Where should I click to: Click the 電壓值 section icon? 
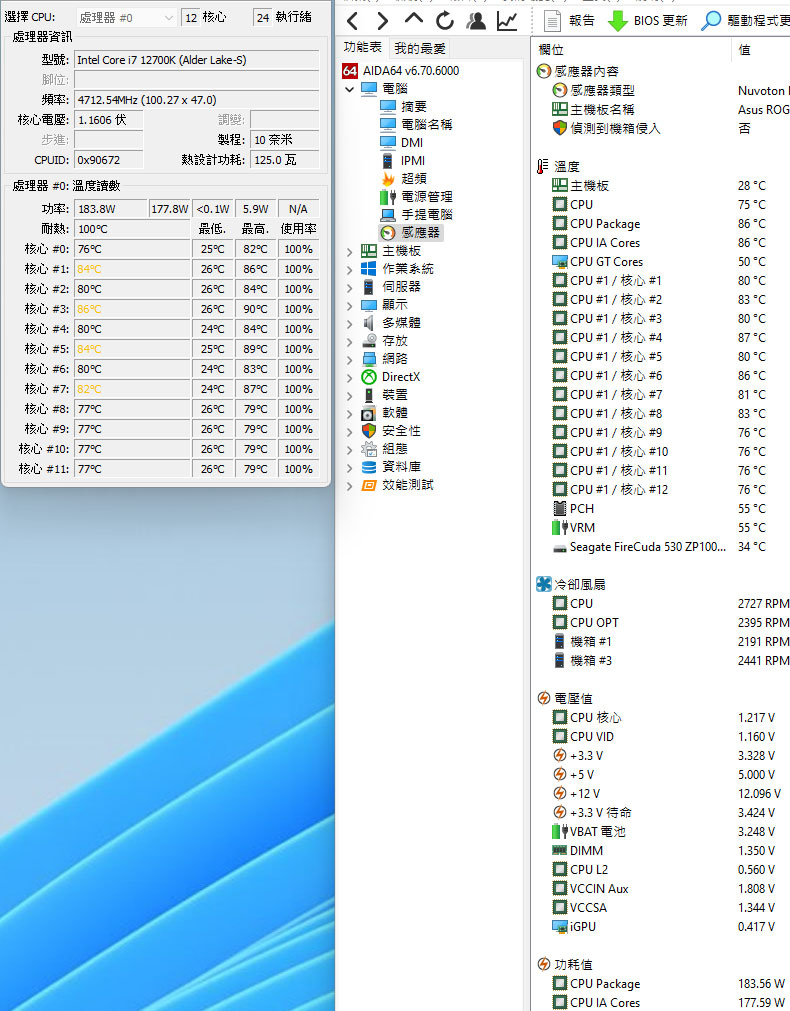pyautogui.click(x=544, y=698)
